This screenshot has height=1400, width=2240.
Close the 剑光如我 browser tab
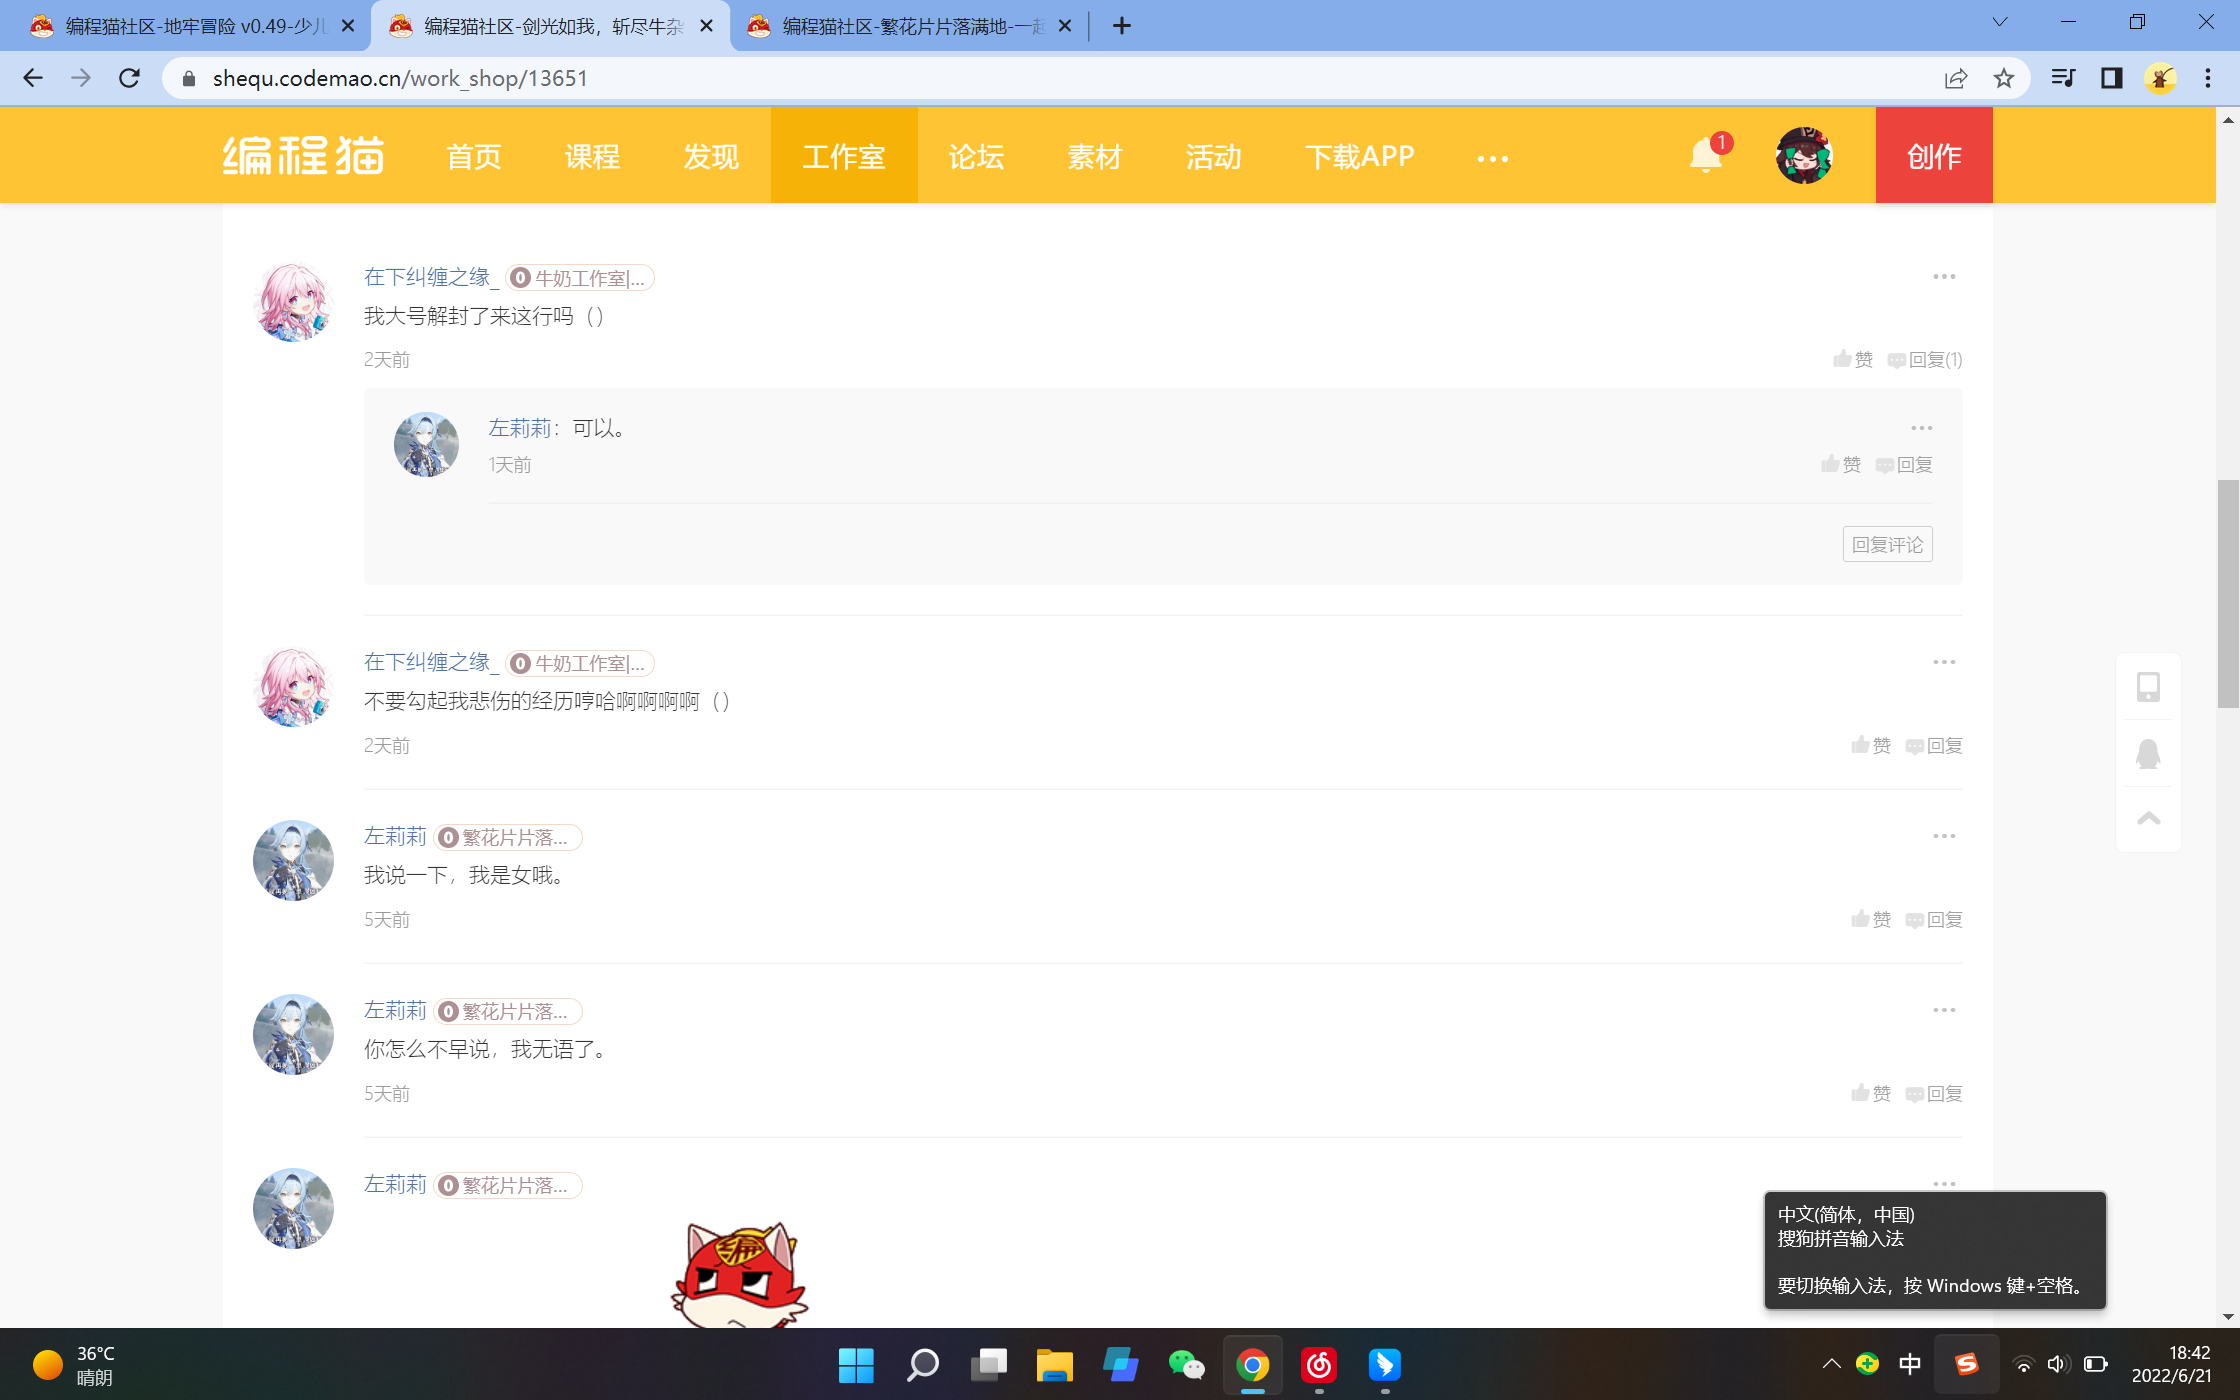point(707,26)
